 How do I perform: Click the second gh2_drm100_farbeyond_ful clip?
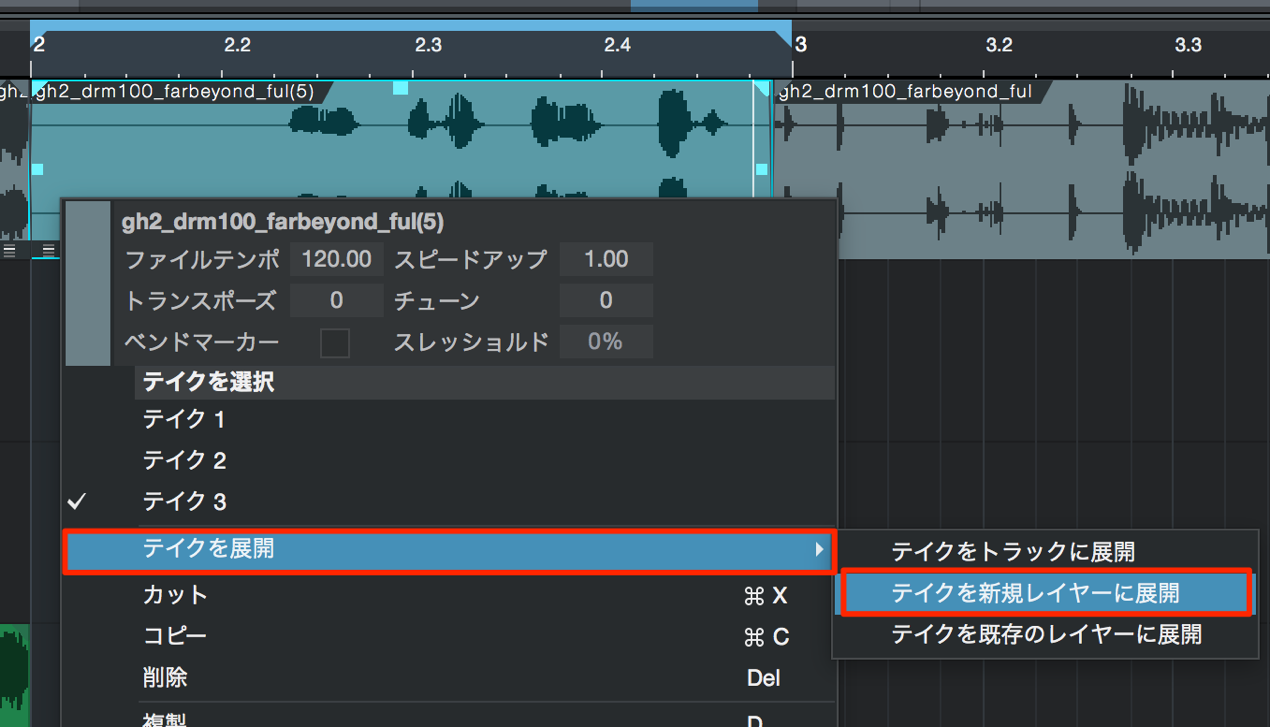pyautogui.click(x=1021, y=170)
